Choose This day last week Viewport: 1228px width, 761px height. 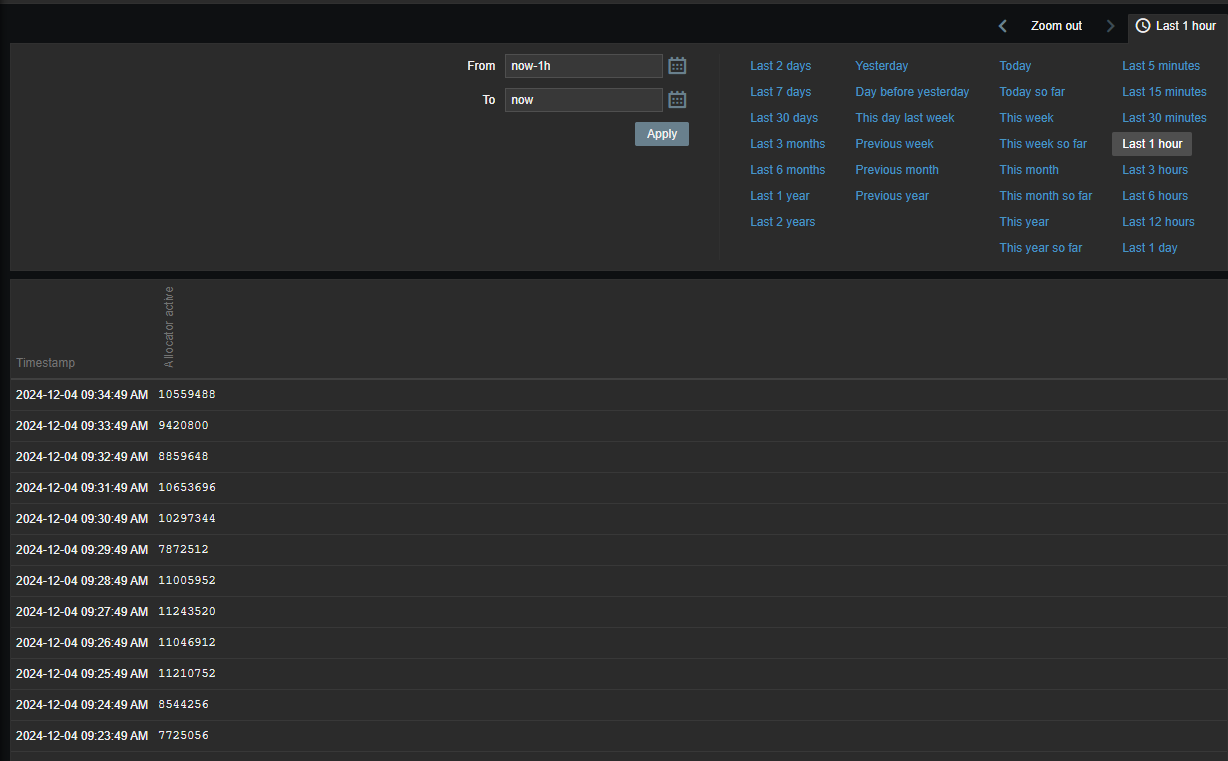(x=905, y=118)
